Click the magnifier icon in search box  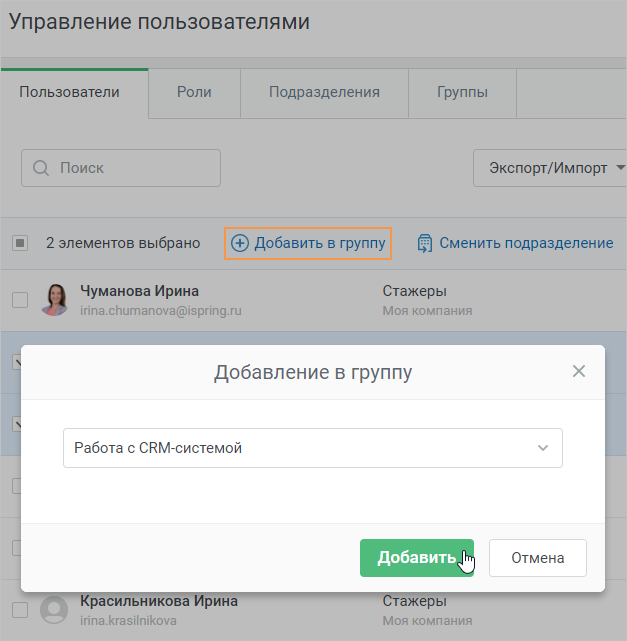pyautogui.click(x=41, y=168)
